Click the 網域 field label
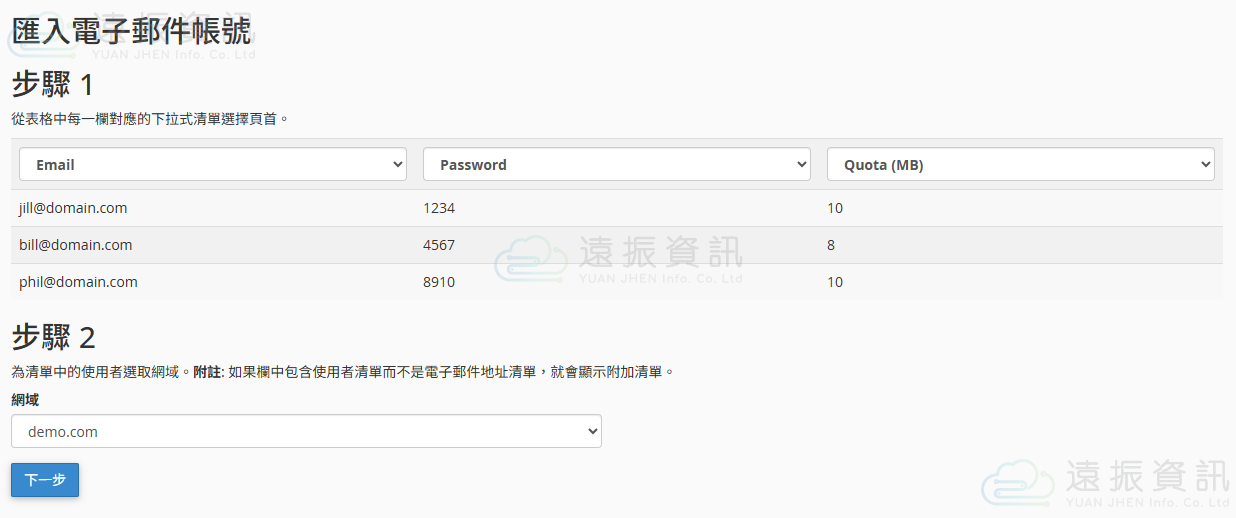This screenshot has height=518, width=1236. 25,400
